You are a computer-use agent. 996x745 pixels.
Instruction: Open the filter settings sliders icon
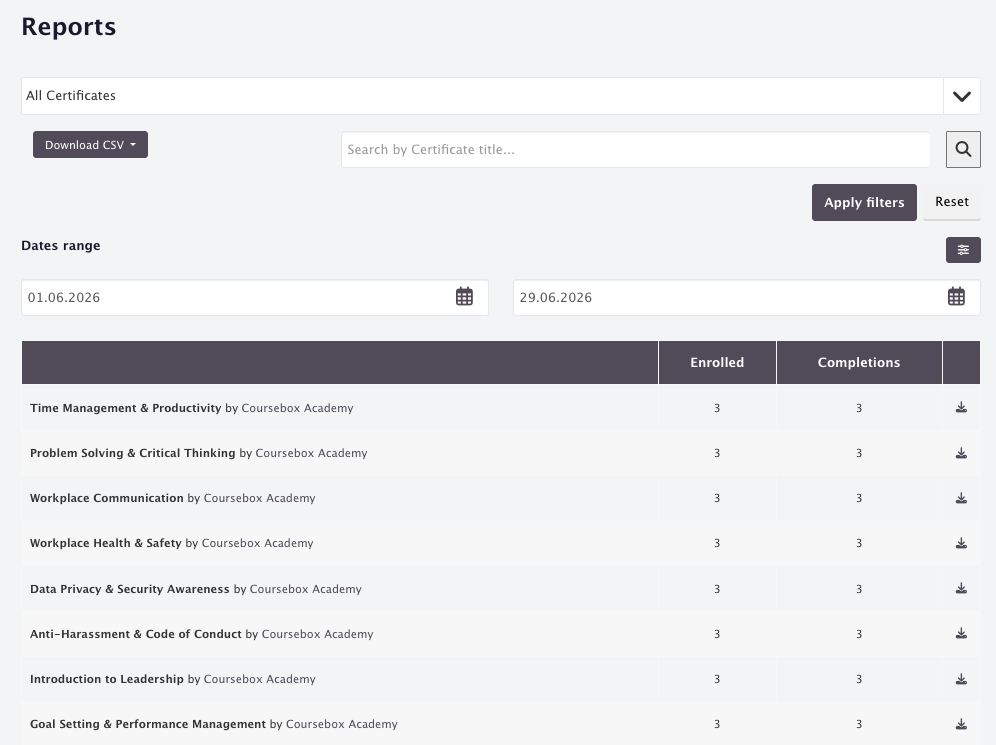963,250
